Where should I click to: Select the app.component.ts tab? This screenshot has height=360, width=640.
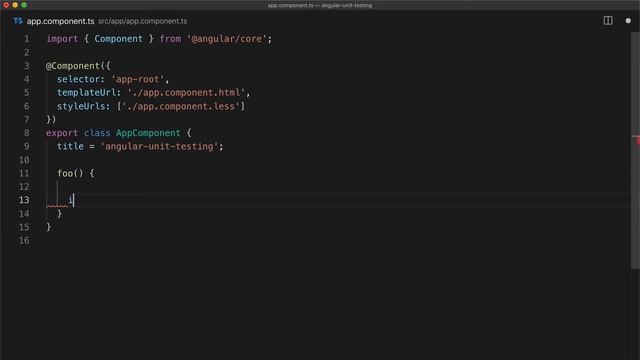click(x=60, y=21)
